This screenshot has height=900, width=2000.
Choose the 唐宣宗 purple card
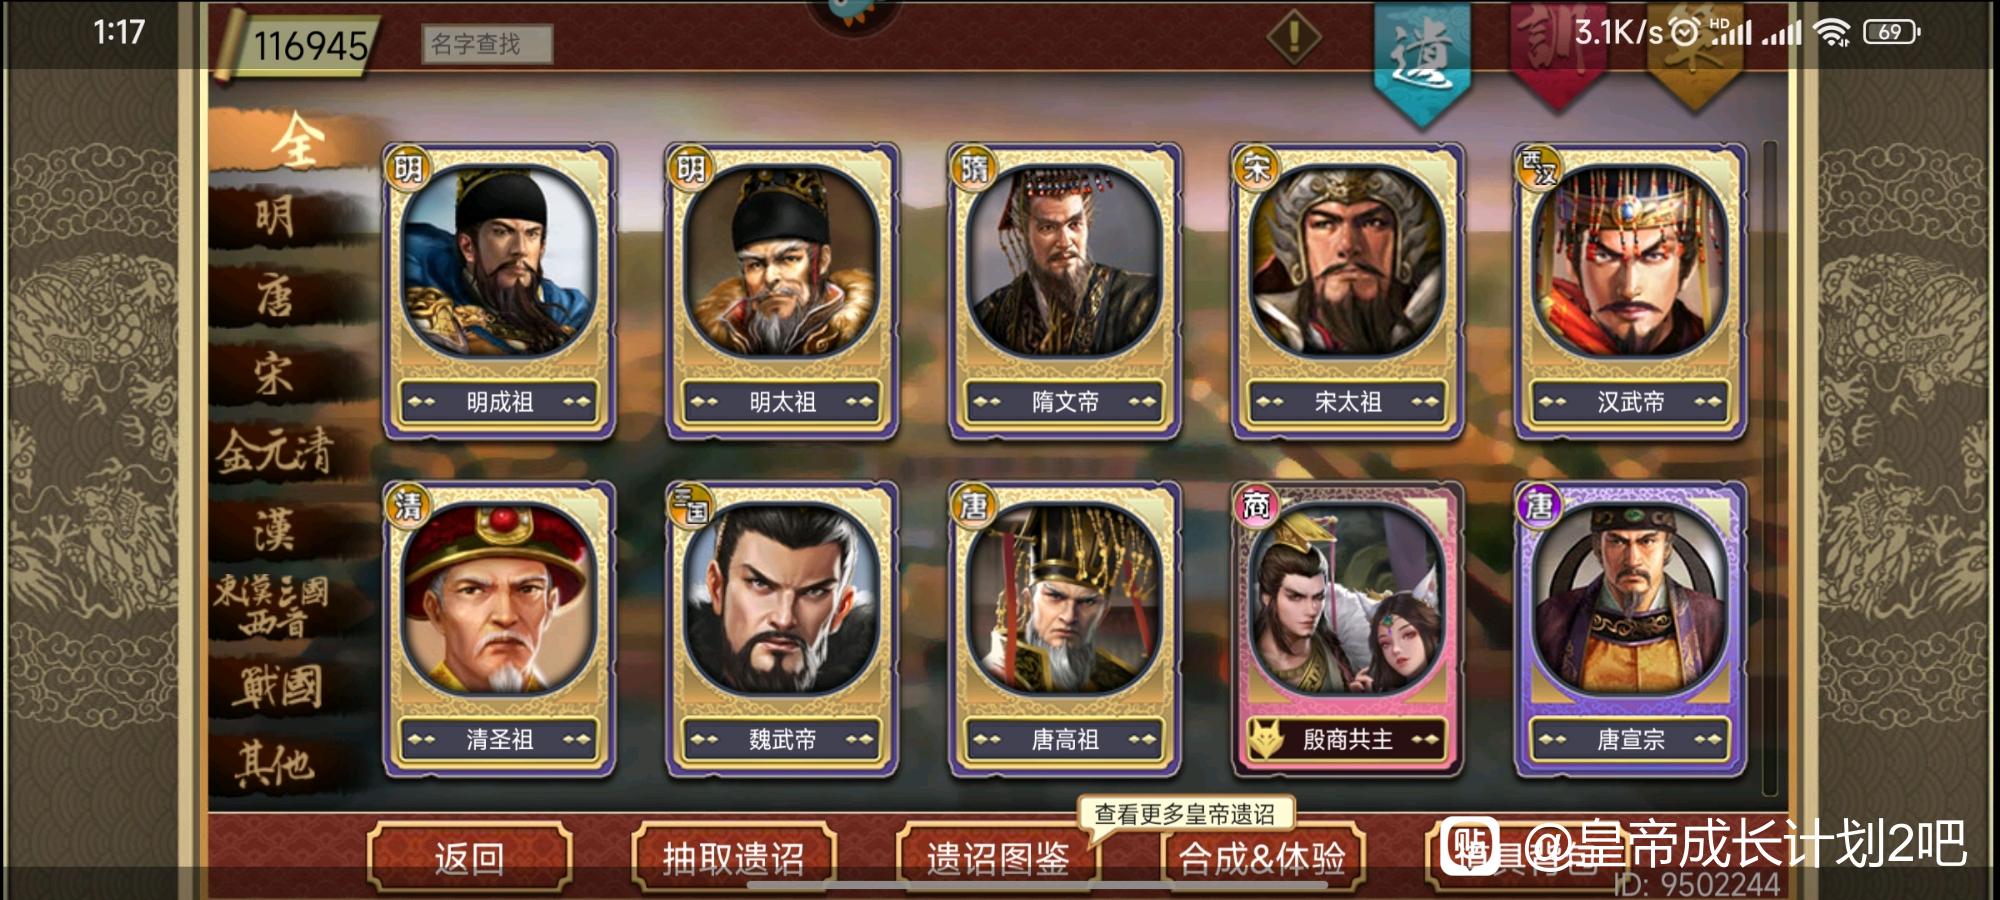(x=1631, y=629)
